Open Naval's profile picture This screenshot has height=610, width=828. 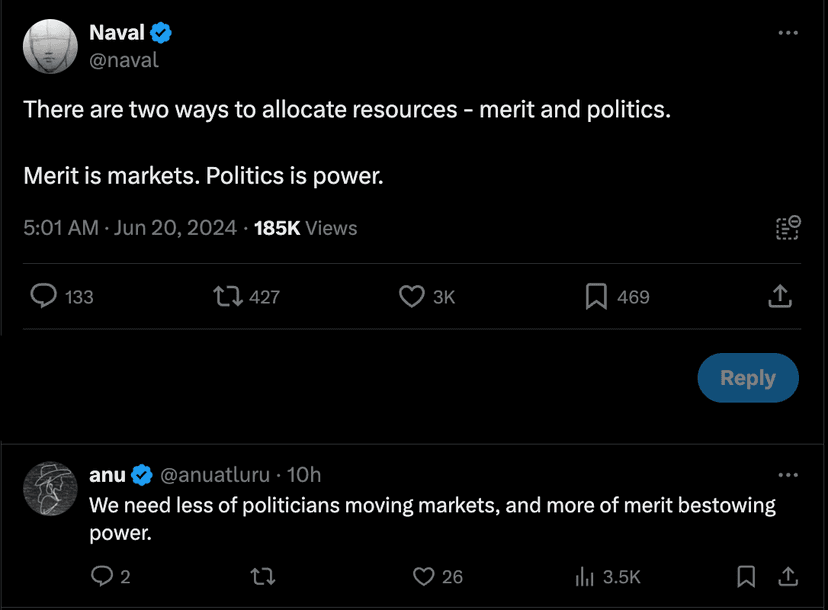point(50,47)
